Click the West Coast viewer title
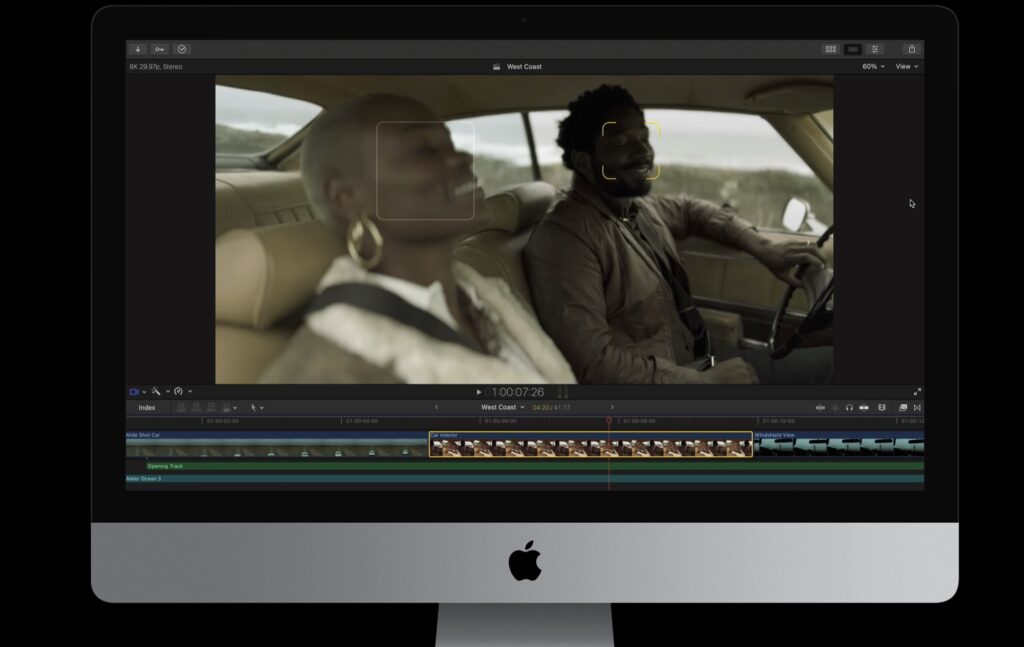 coord(524,67)
